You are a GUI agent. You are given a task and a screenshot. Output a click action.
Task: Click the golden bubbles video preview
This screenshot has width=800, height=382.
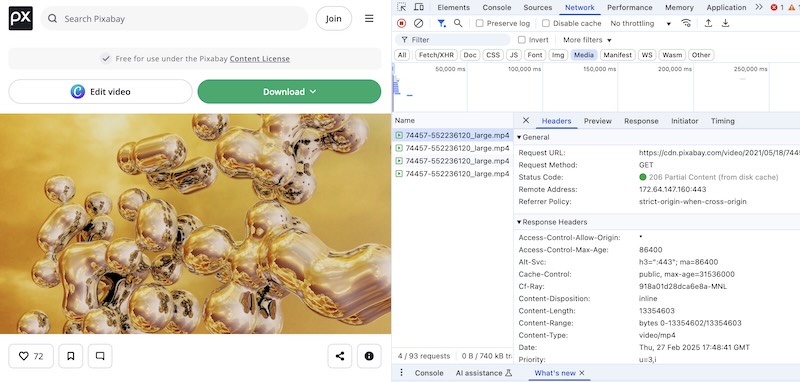(195, 223)
